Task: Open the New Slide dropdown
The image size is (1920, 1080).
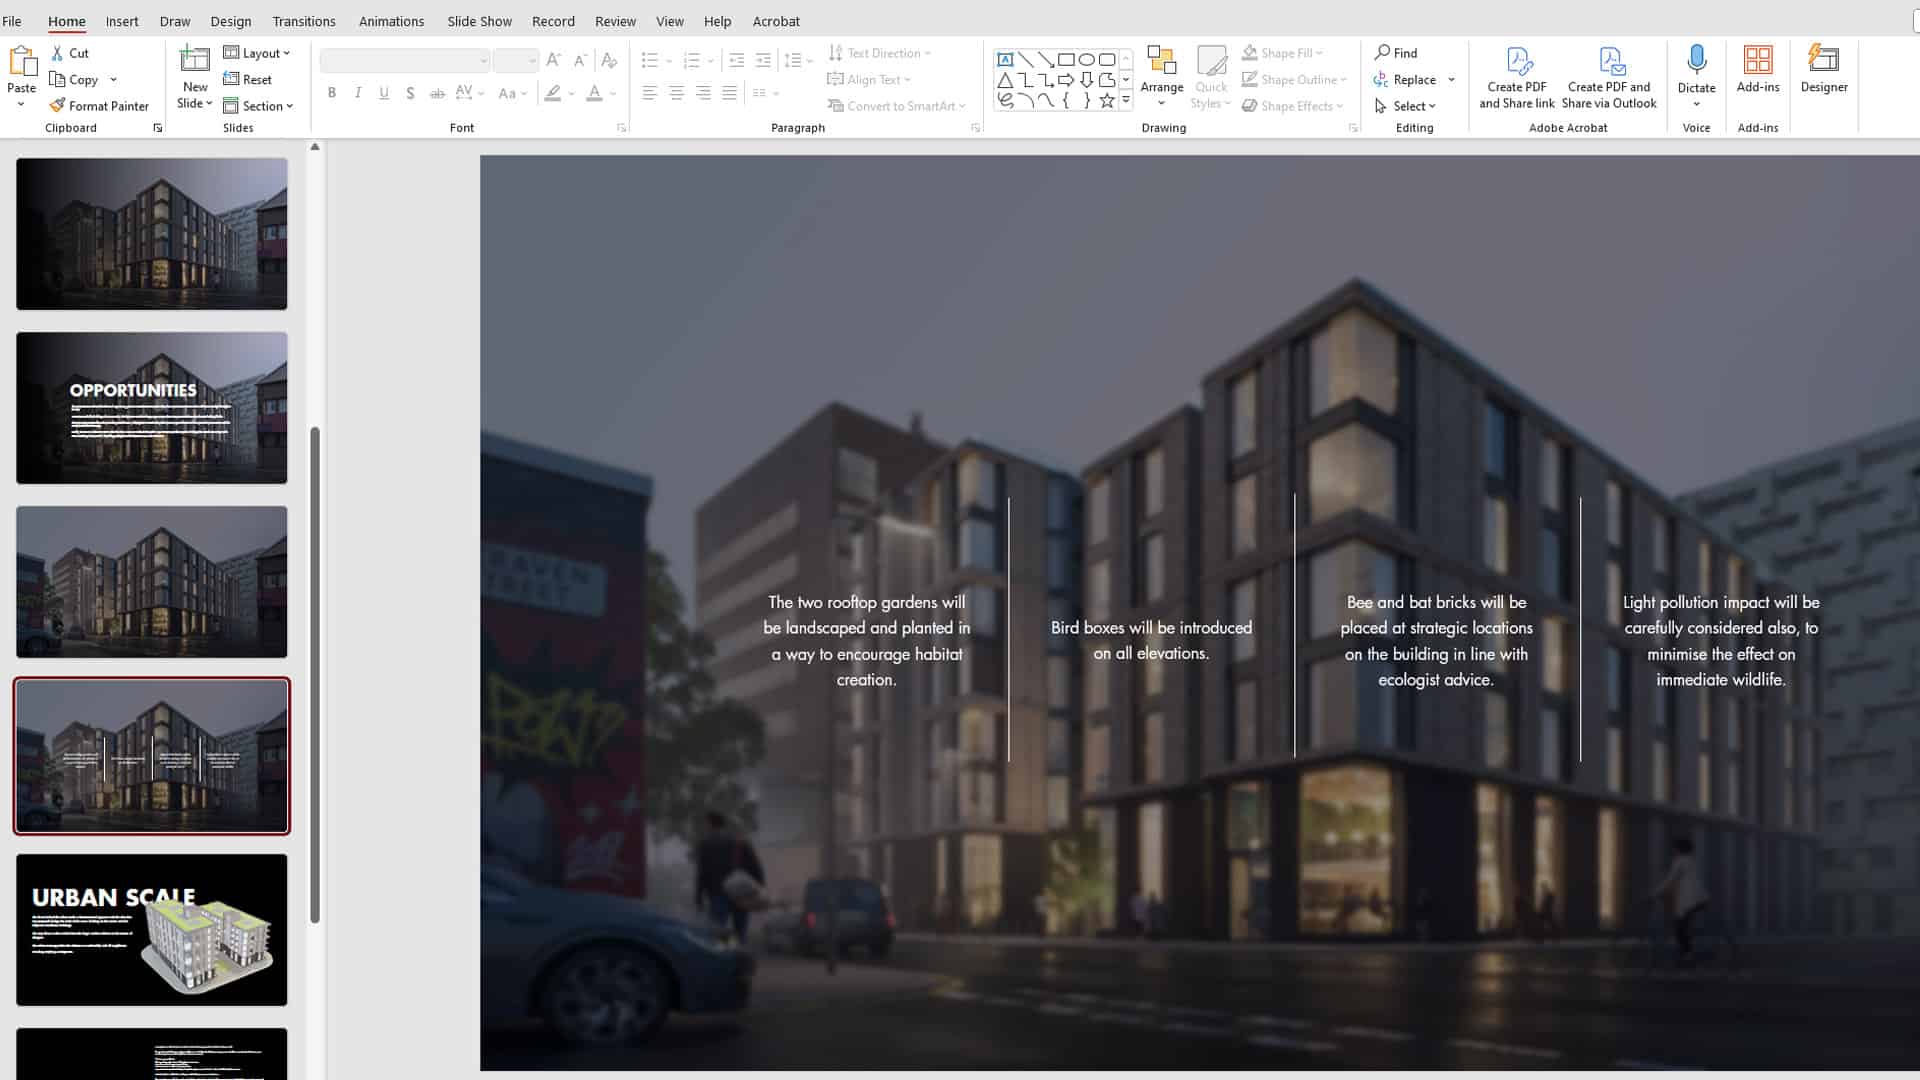Action: click(193, 103)
